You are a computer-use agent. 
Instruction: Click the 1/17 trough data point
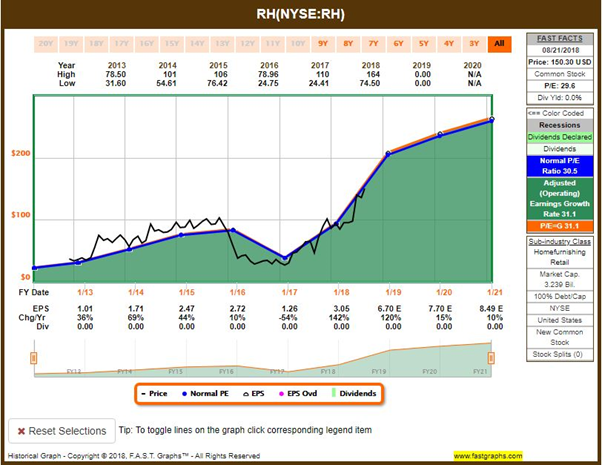pos(284,258)
